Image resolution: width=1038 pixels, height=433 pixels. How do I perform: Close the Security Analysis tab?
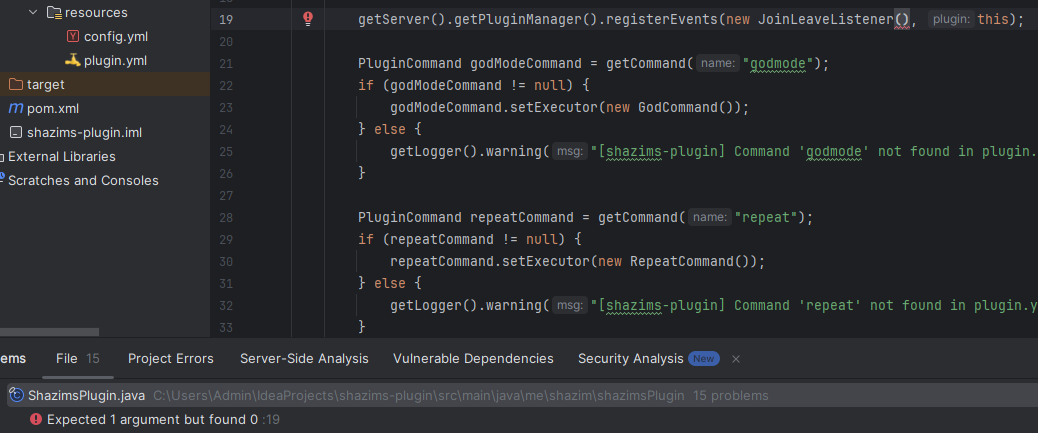[736, 358]
